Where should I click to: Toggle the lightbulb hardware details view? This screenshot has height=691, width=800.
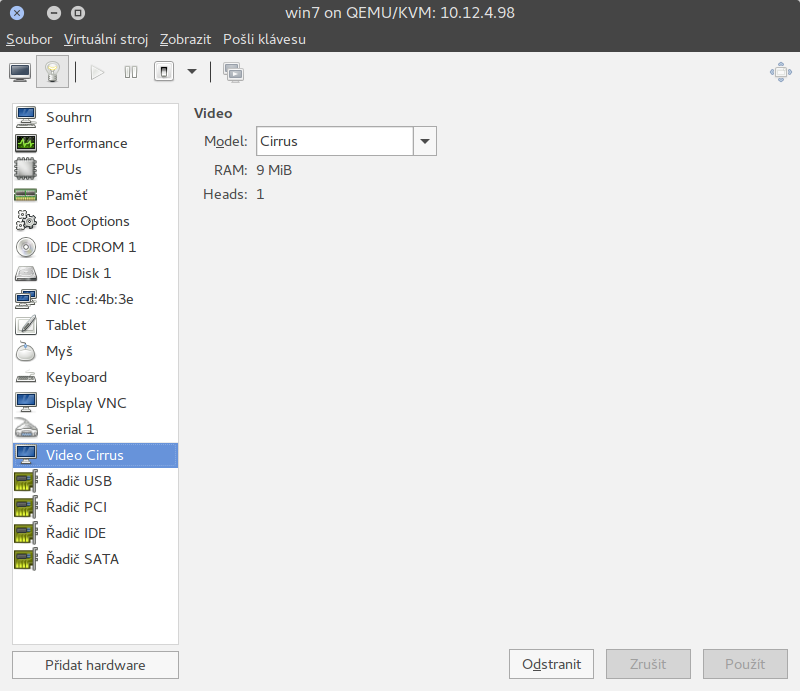click(52, 72)
